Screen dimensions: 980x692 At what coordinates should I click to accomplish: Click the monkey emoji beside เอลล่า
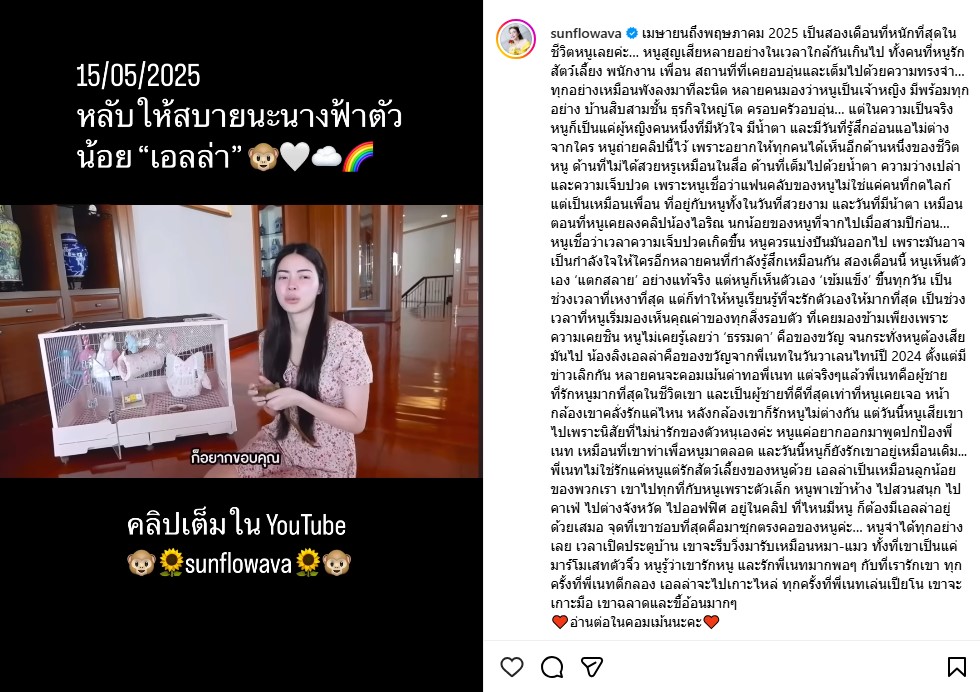(x=263, y=156)
